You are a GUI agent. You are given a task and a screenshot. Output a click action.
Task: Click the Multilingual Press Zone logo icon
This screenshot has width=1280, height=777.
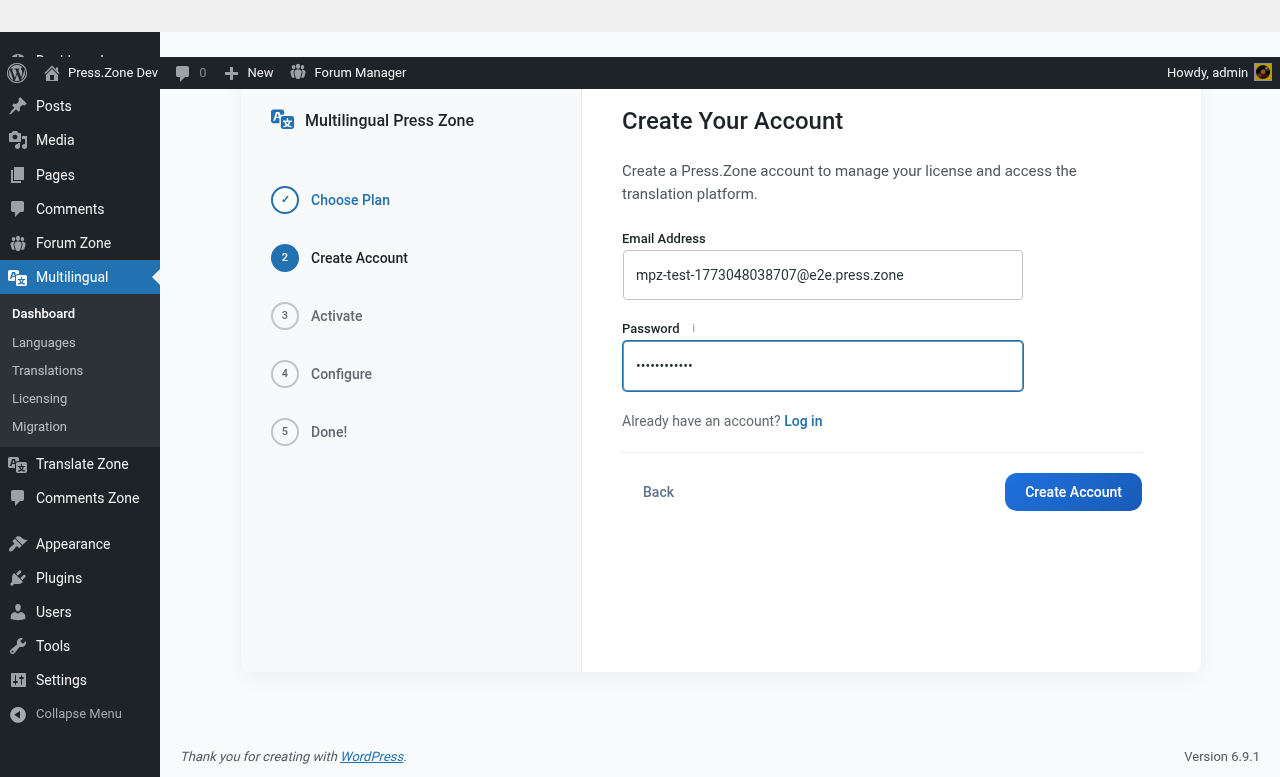click(283, 120)
